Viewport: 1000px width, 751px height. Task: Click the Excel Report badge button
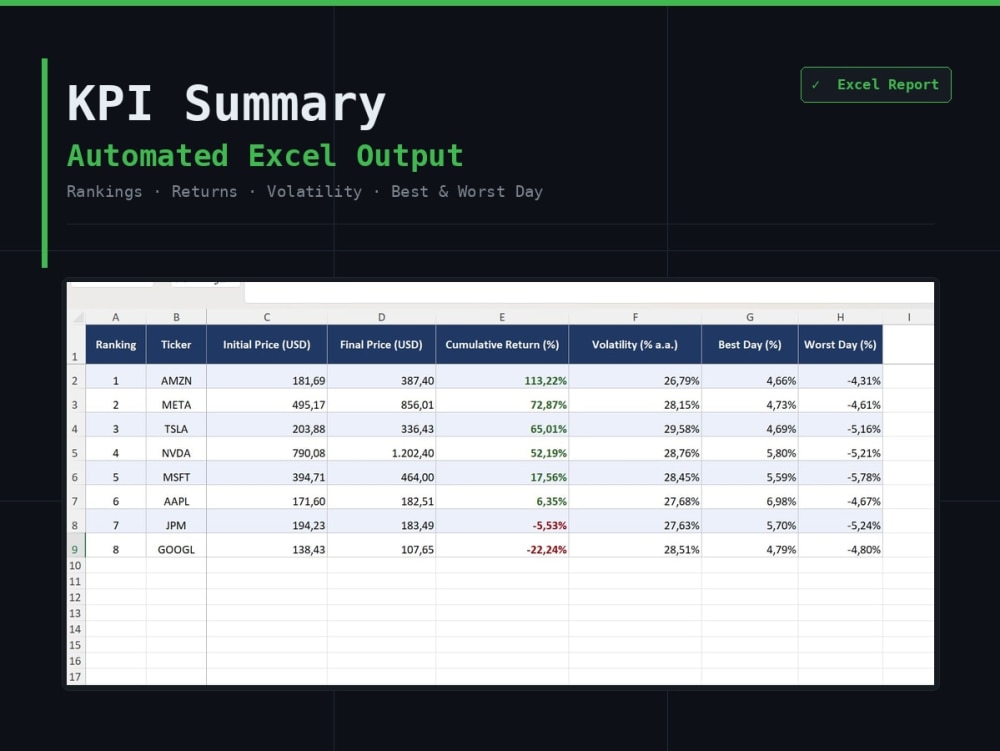click(876, 85)
